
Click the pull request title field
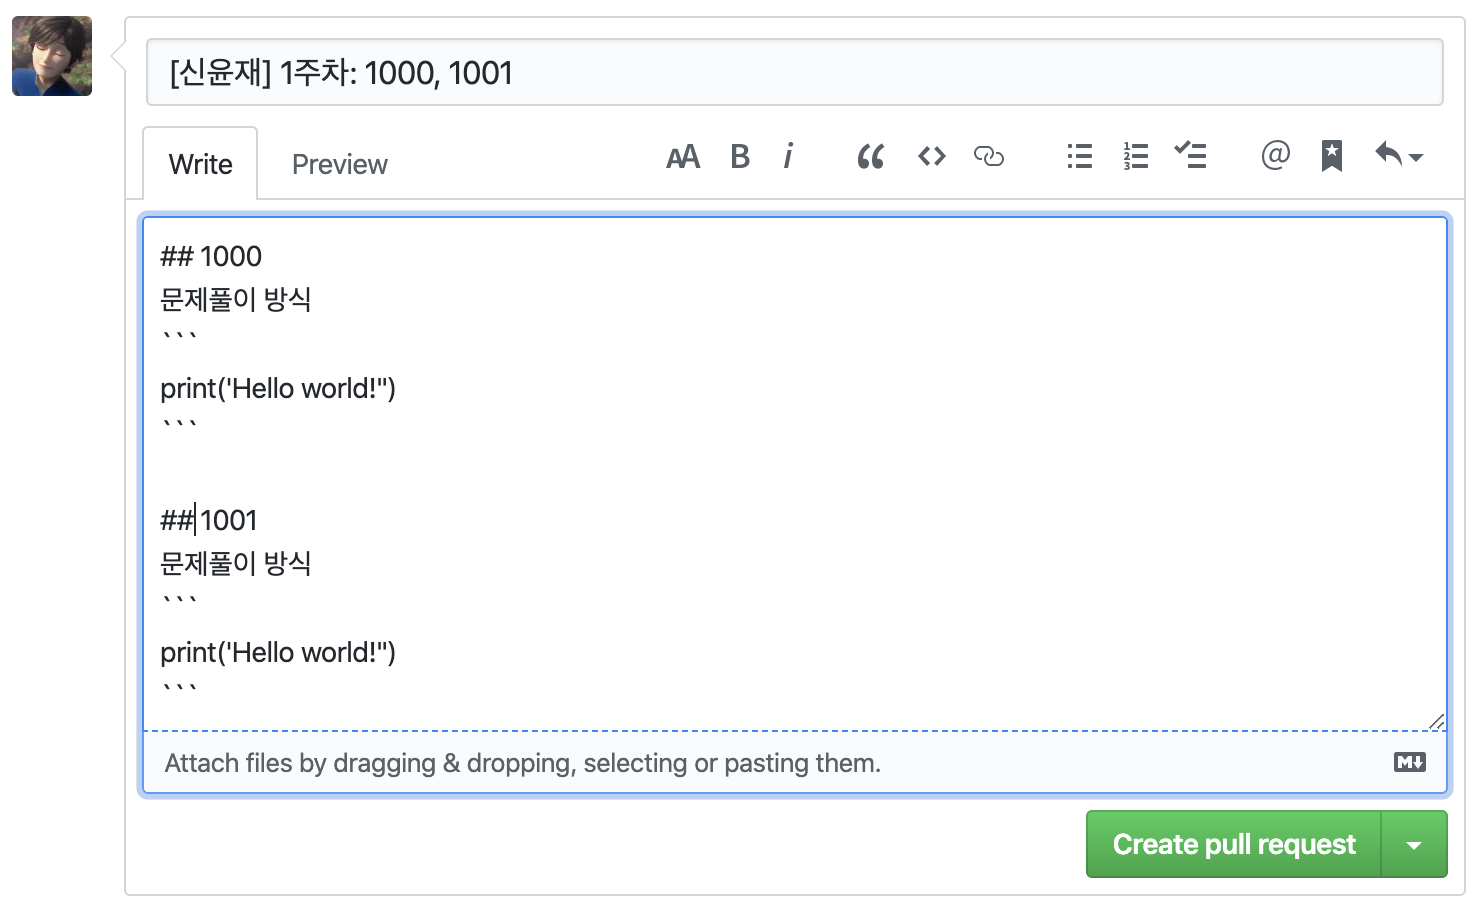795,72
